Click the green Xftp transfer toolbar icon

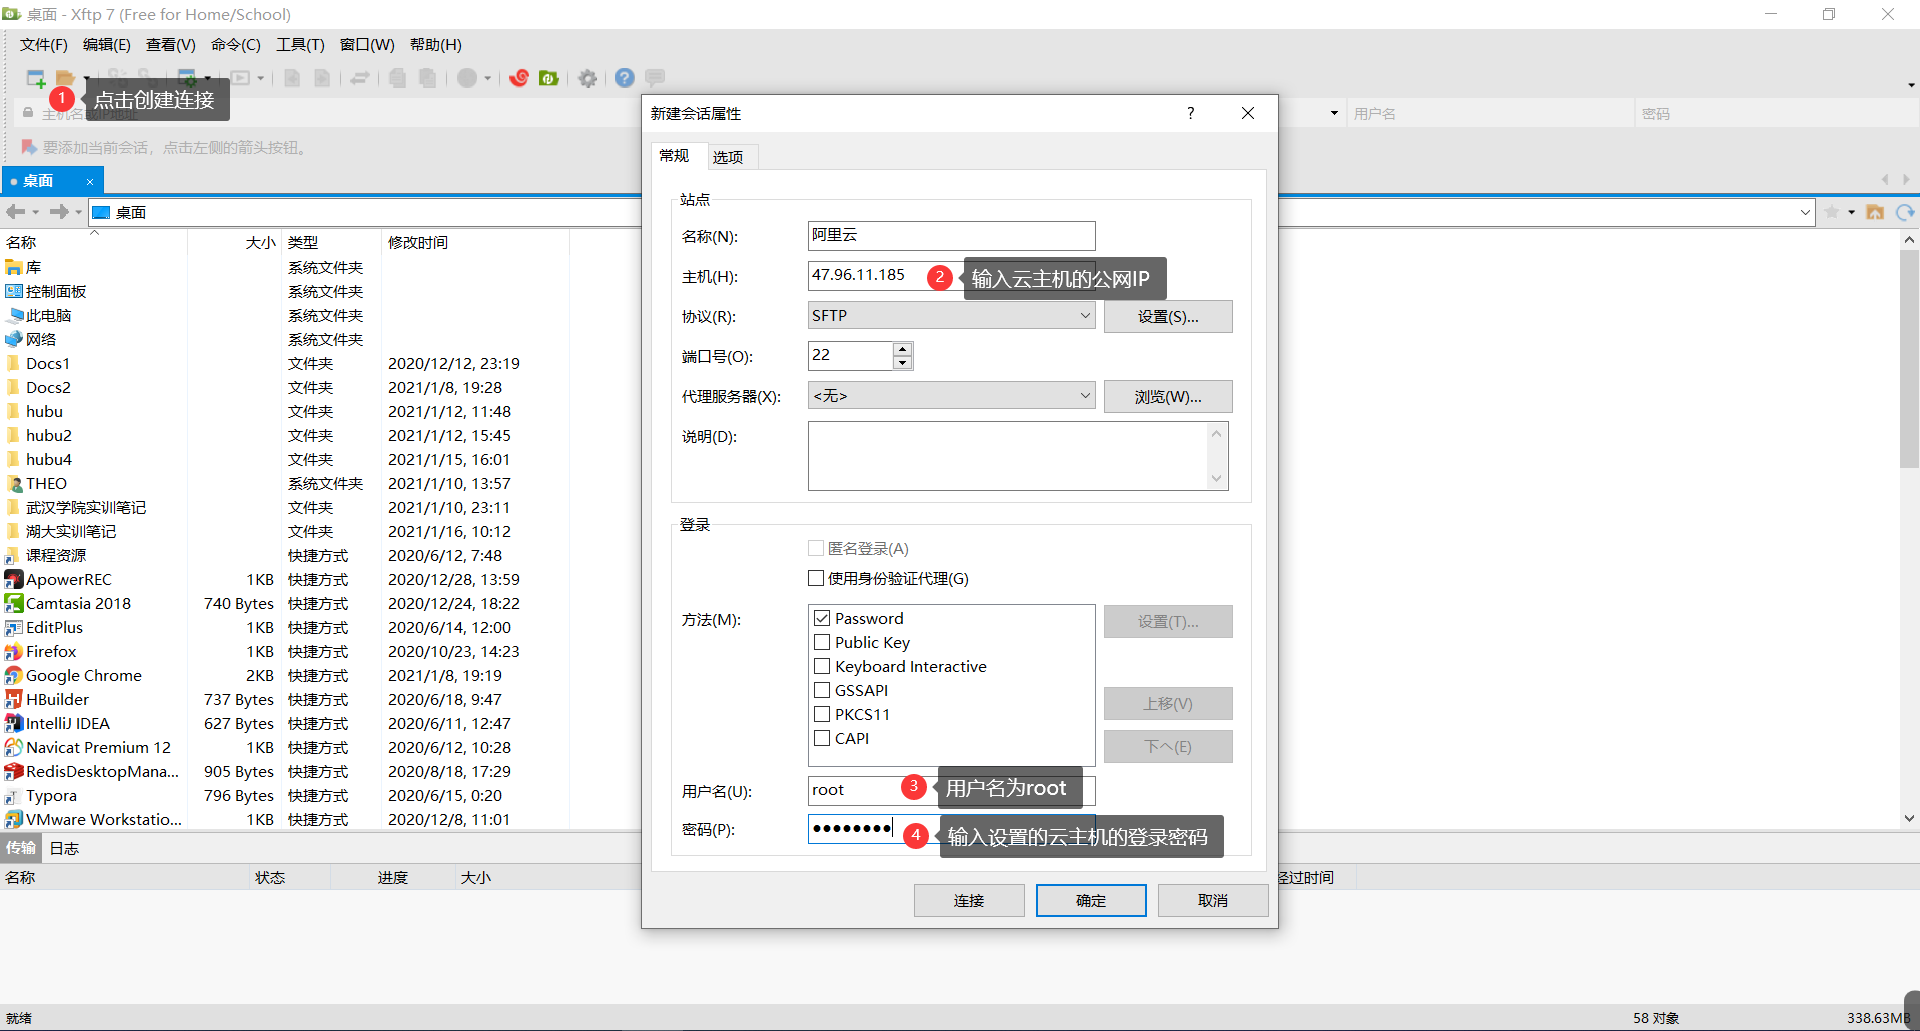pos(549,78)
